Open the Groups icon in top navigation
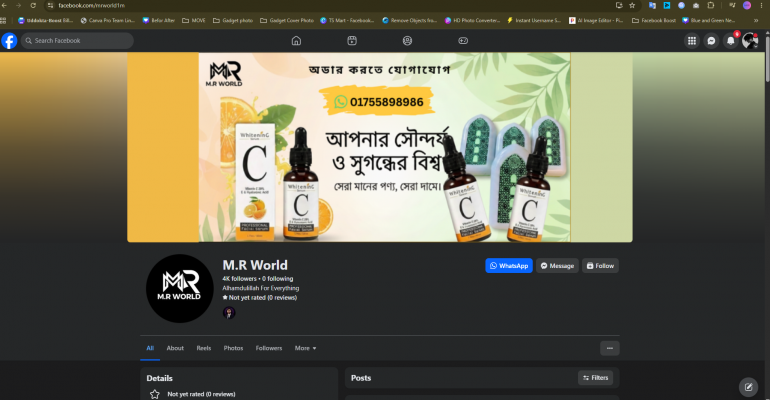This screenshot has width=770, height=400. (407, 41)
